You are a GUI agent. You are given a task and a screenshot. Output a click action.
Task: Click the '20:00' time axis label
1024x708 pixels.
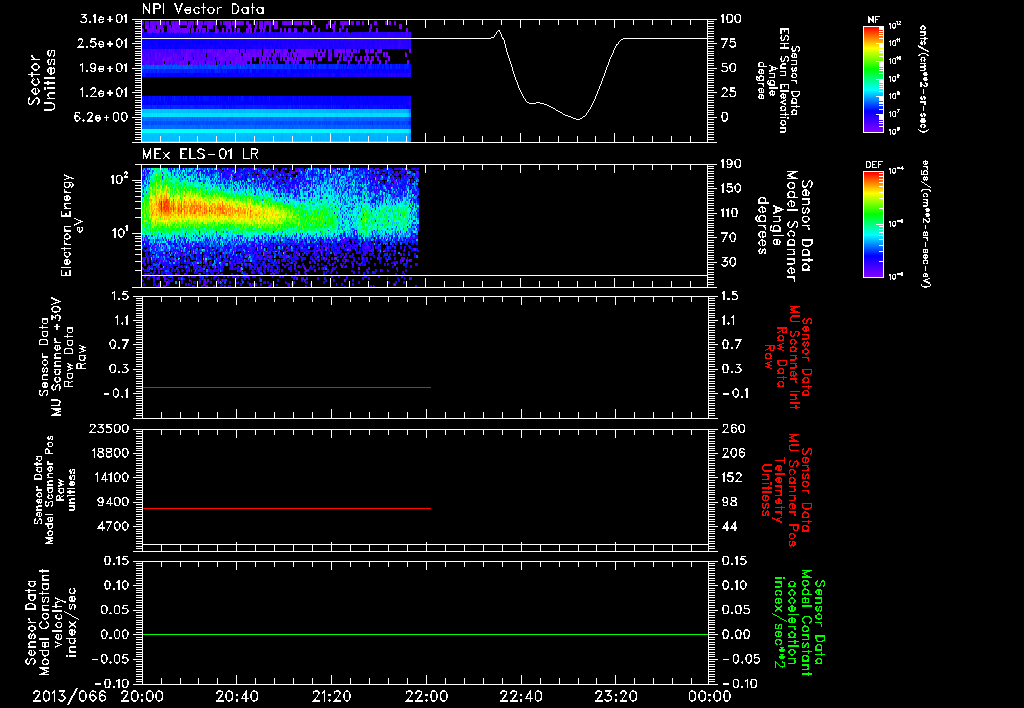coord(142,696)
